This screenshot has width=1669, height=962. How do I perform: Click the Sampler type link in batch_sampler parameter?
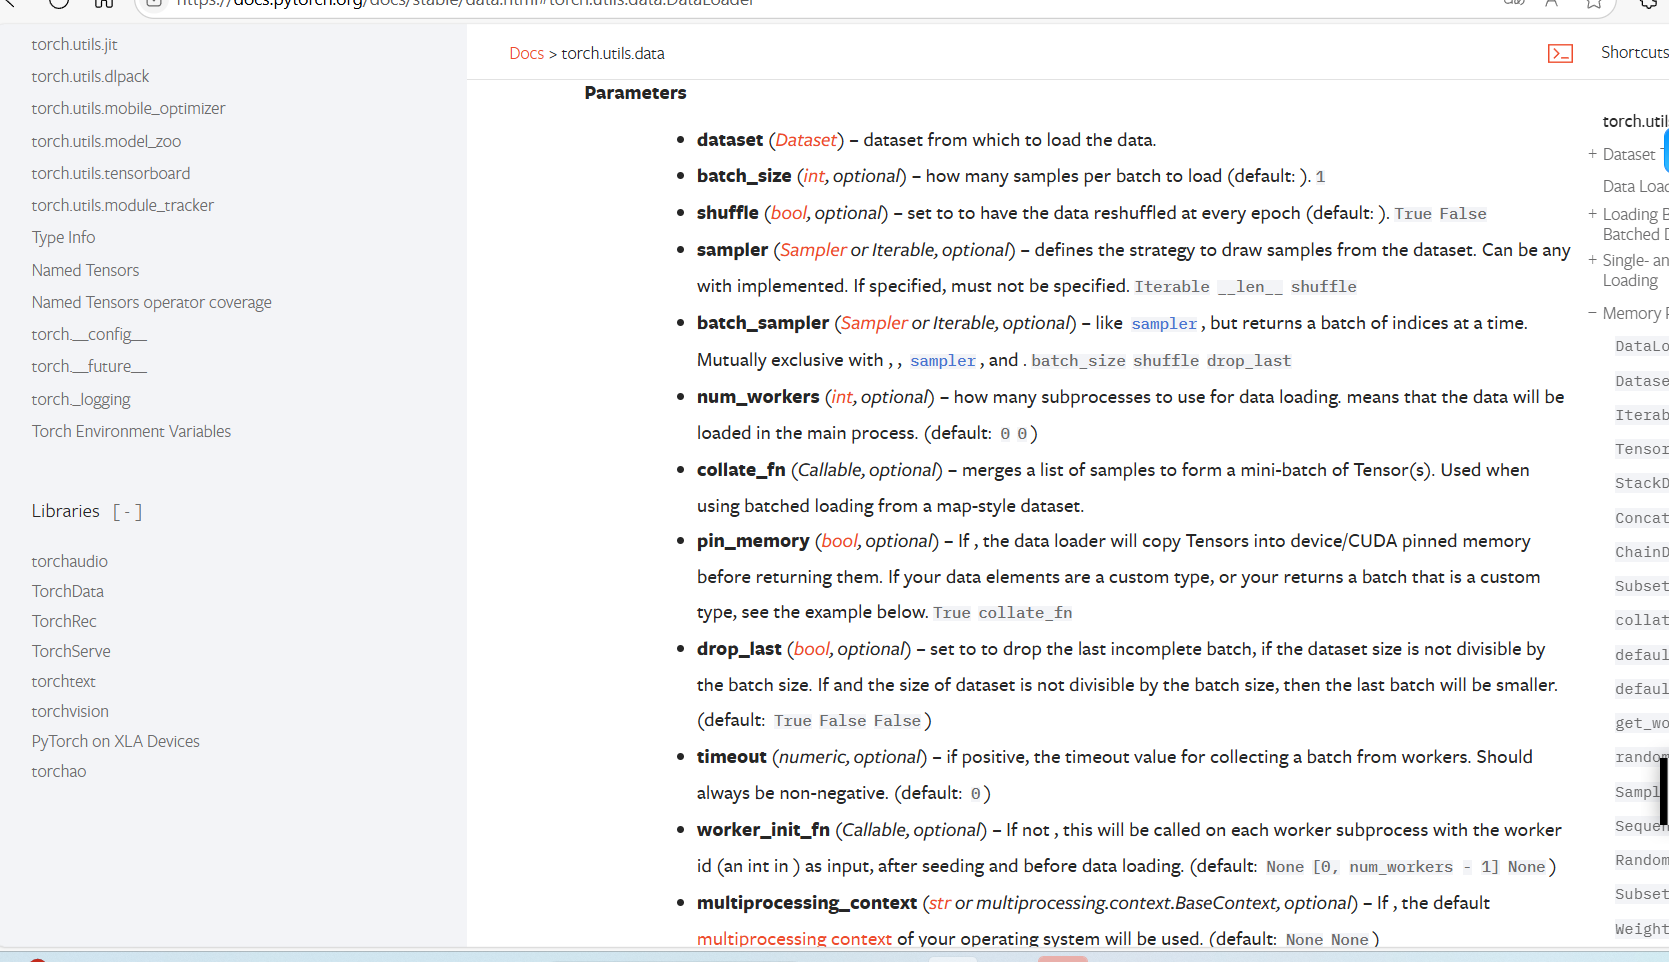pos(874,324)
